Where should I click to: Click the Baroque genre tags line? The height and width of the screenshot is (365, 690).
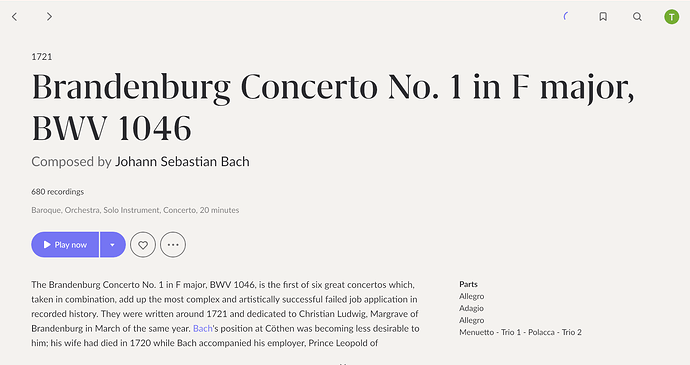pyautogui.click(x=135, y=210)
